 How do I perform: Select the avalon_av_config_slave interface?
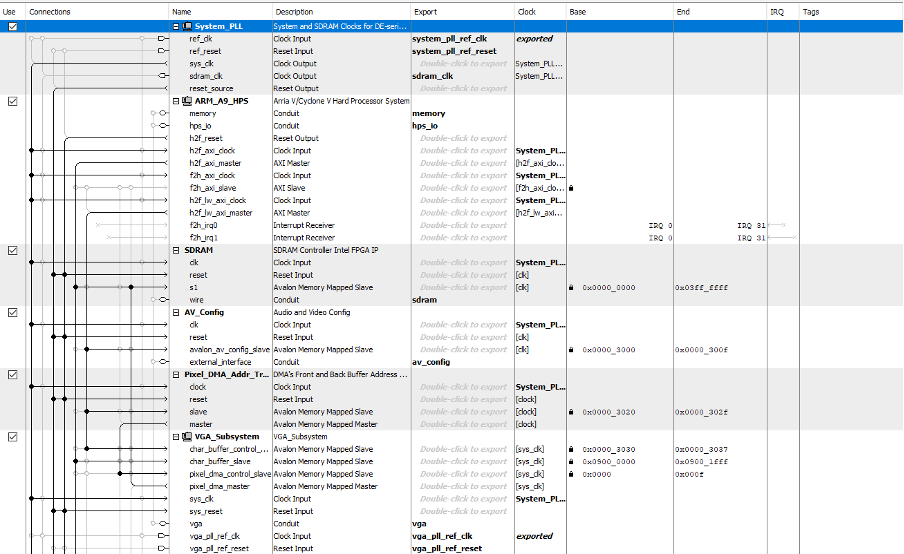[229, 350]
